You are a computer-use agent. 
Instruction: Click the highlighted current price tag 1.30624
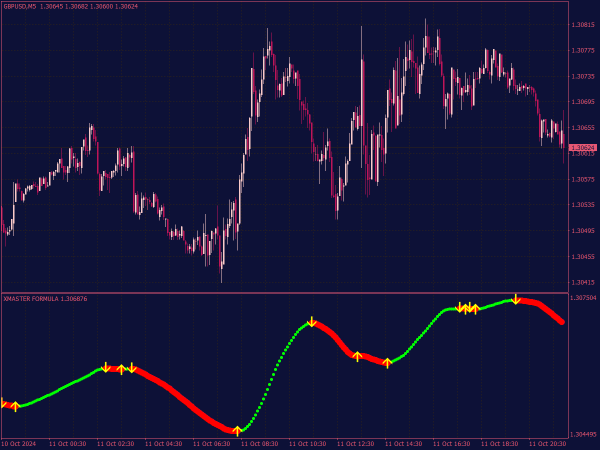tap(582, 147)
